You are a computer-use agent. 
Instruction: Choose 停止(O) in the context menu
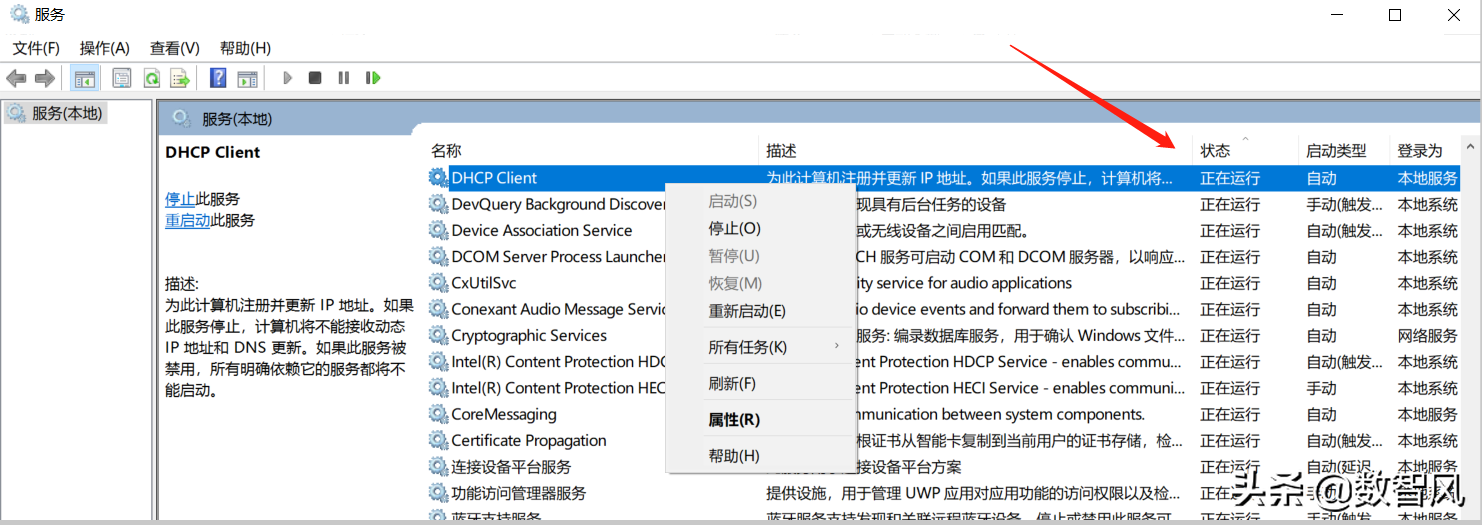[734, 229]
